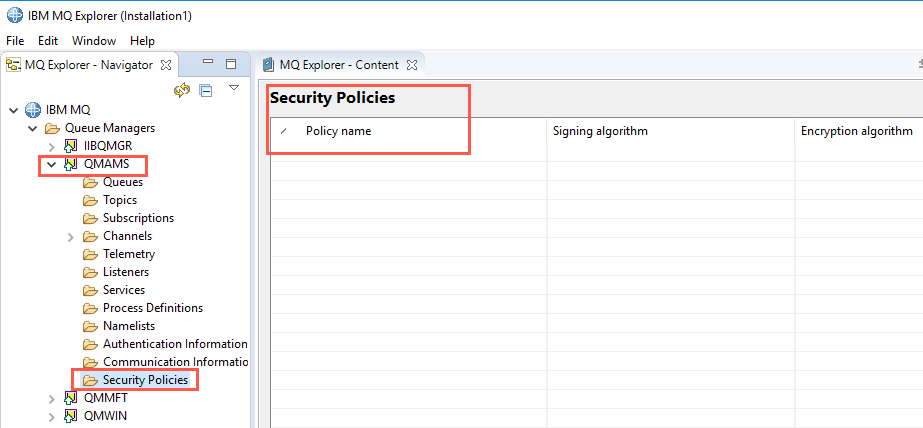Expand the QMMFT queue manager

pyautogui.click(x=52, y=399)
